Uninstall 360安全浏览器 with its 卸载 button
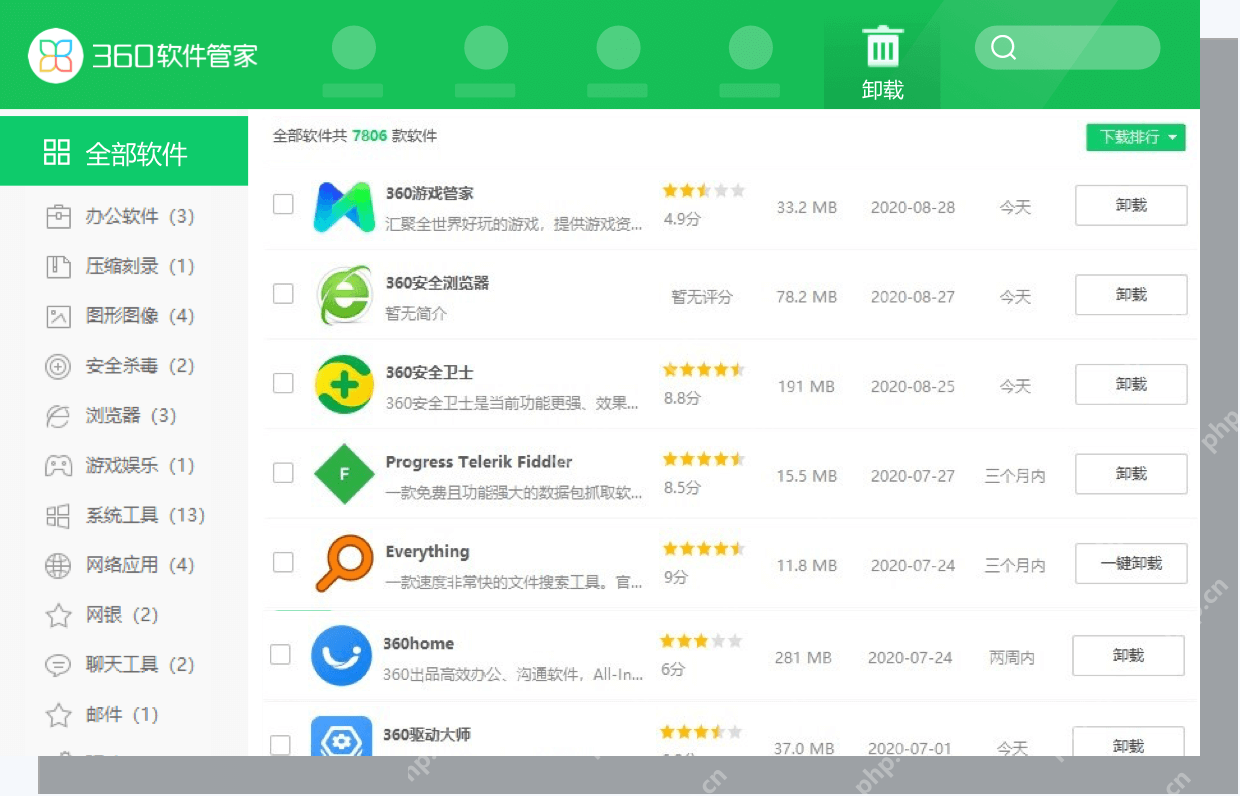1240x796 pixels. (x=1131, y=295)
